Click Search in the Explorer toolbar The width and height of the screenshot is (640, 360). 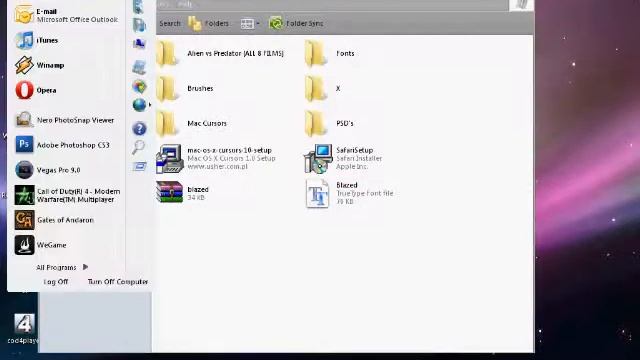[170, 24]
